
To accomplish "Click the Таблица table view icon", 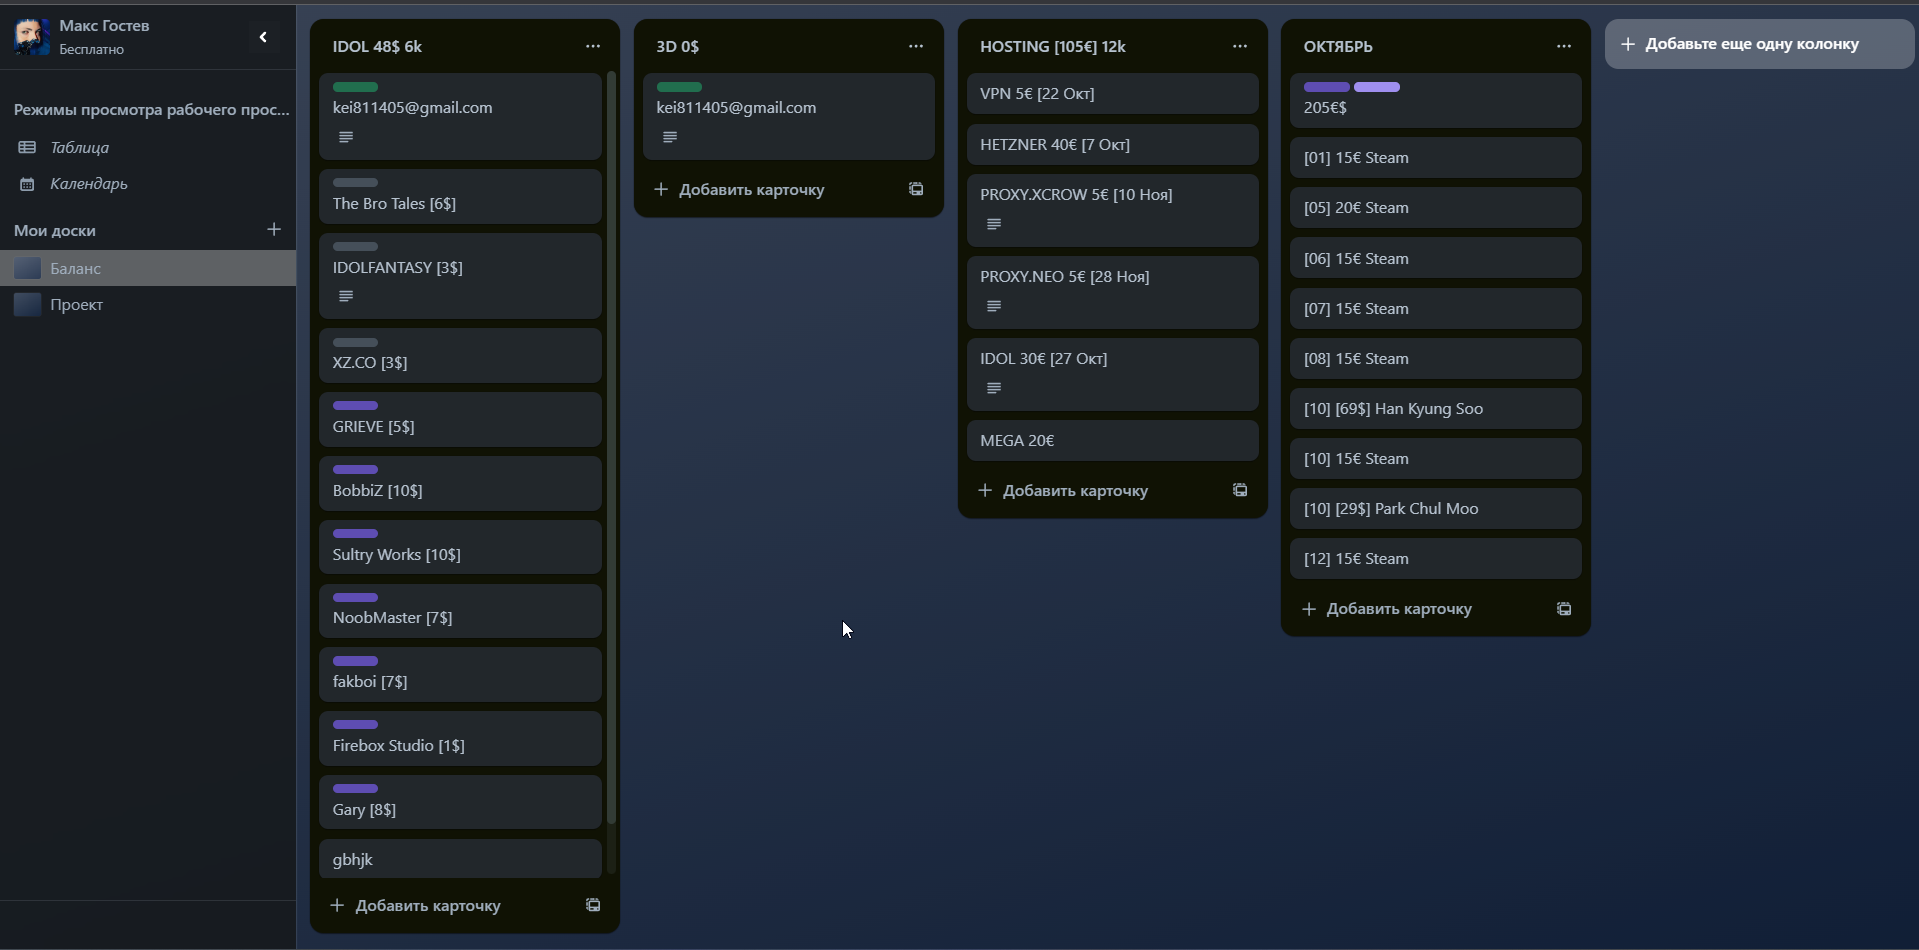I will pyautogui.click(x=27, y=147).
